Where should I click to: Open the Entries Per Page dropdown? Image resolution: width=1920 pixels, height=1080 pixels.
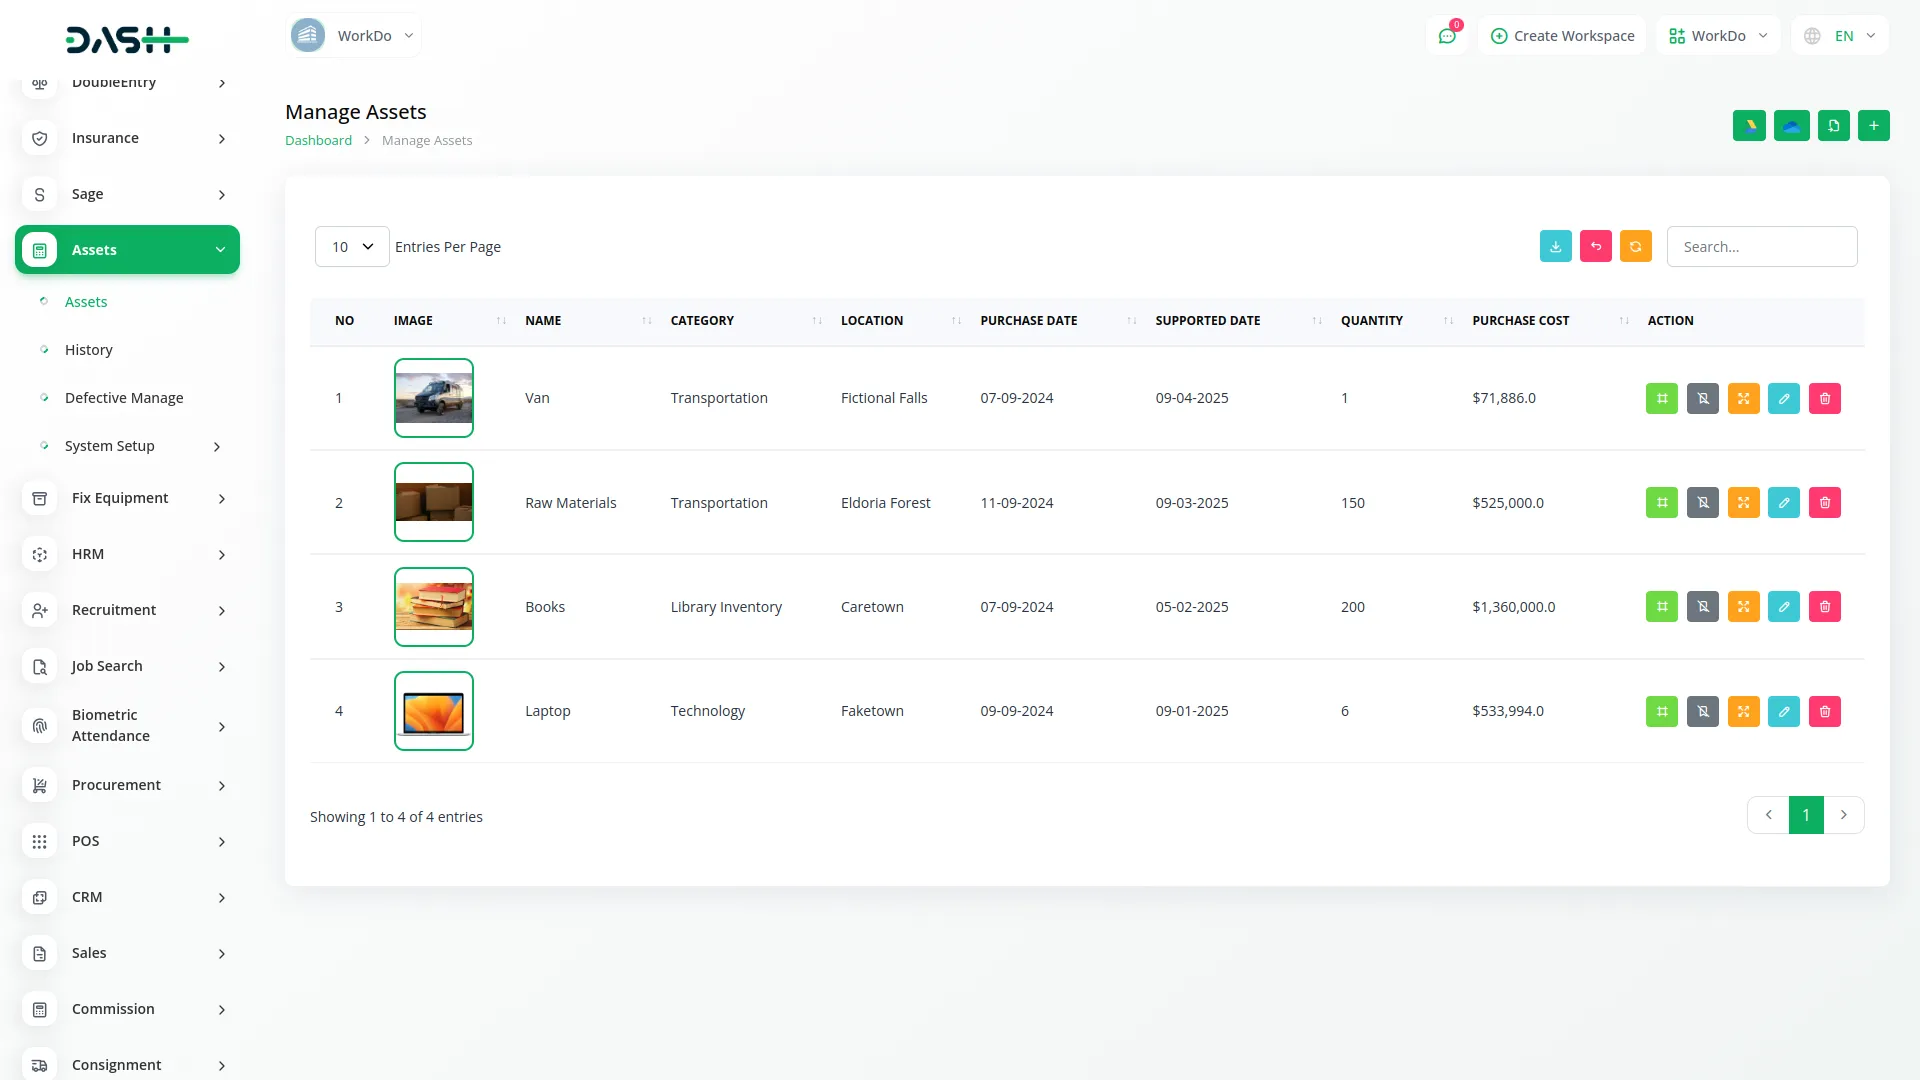tap(351, 246)
